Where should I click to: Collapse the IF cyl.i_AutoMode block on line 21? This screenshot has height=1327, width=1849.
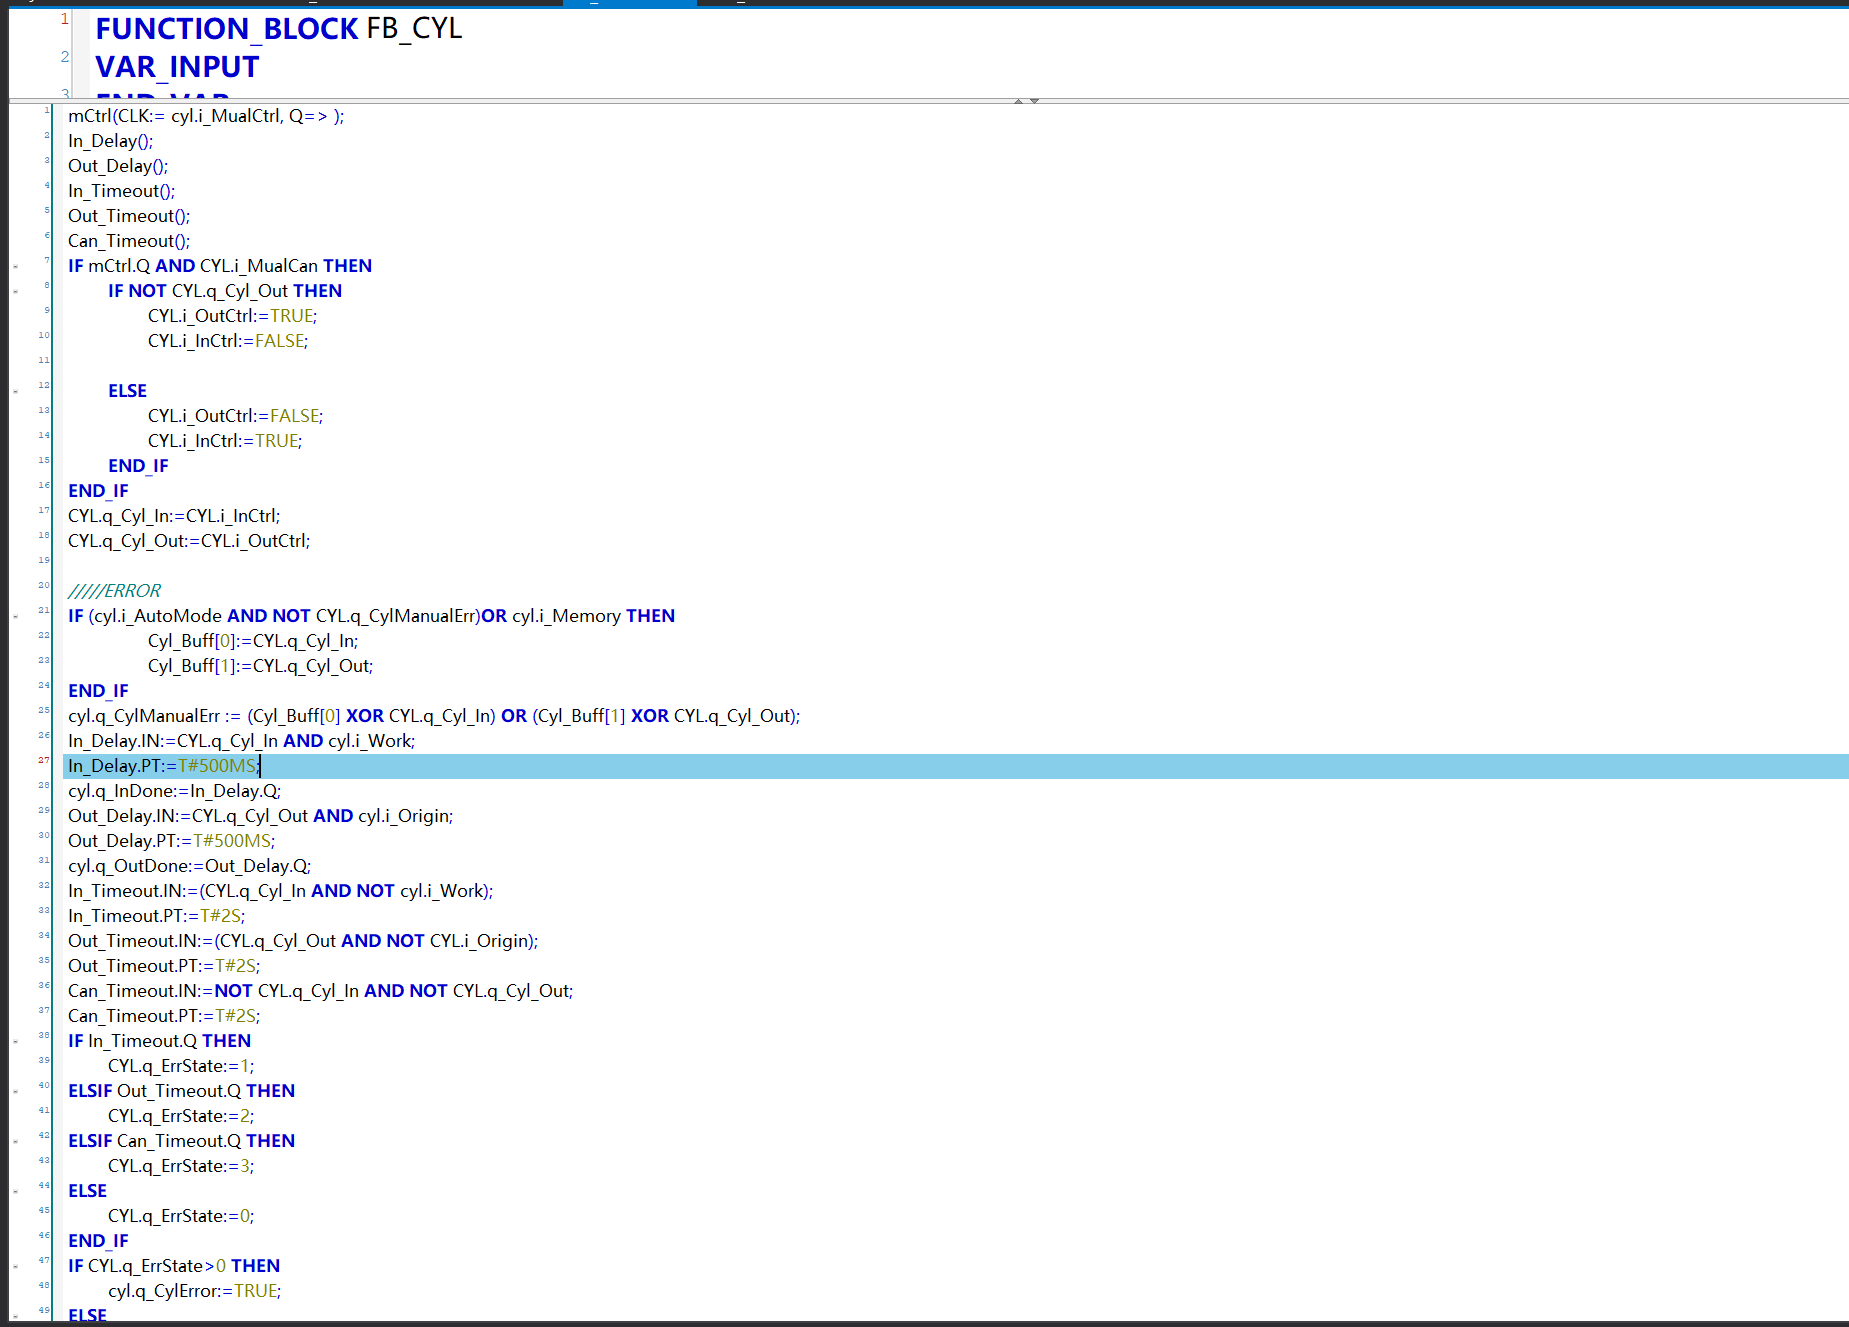[x=16, y=617]
